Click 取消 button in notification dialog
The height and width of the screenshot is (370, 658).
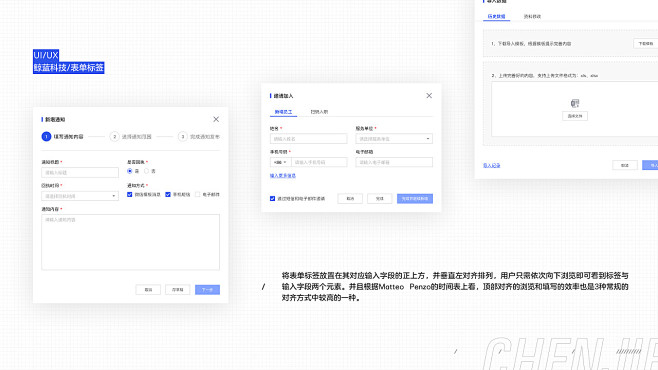coord(148,290)
